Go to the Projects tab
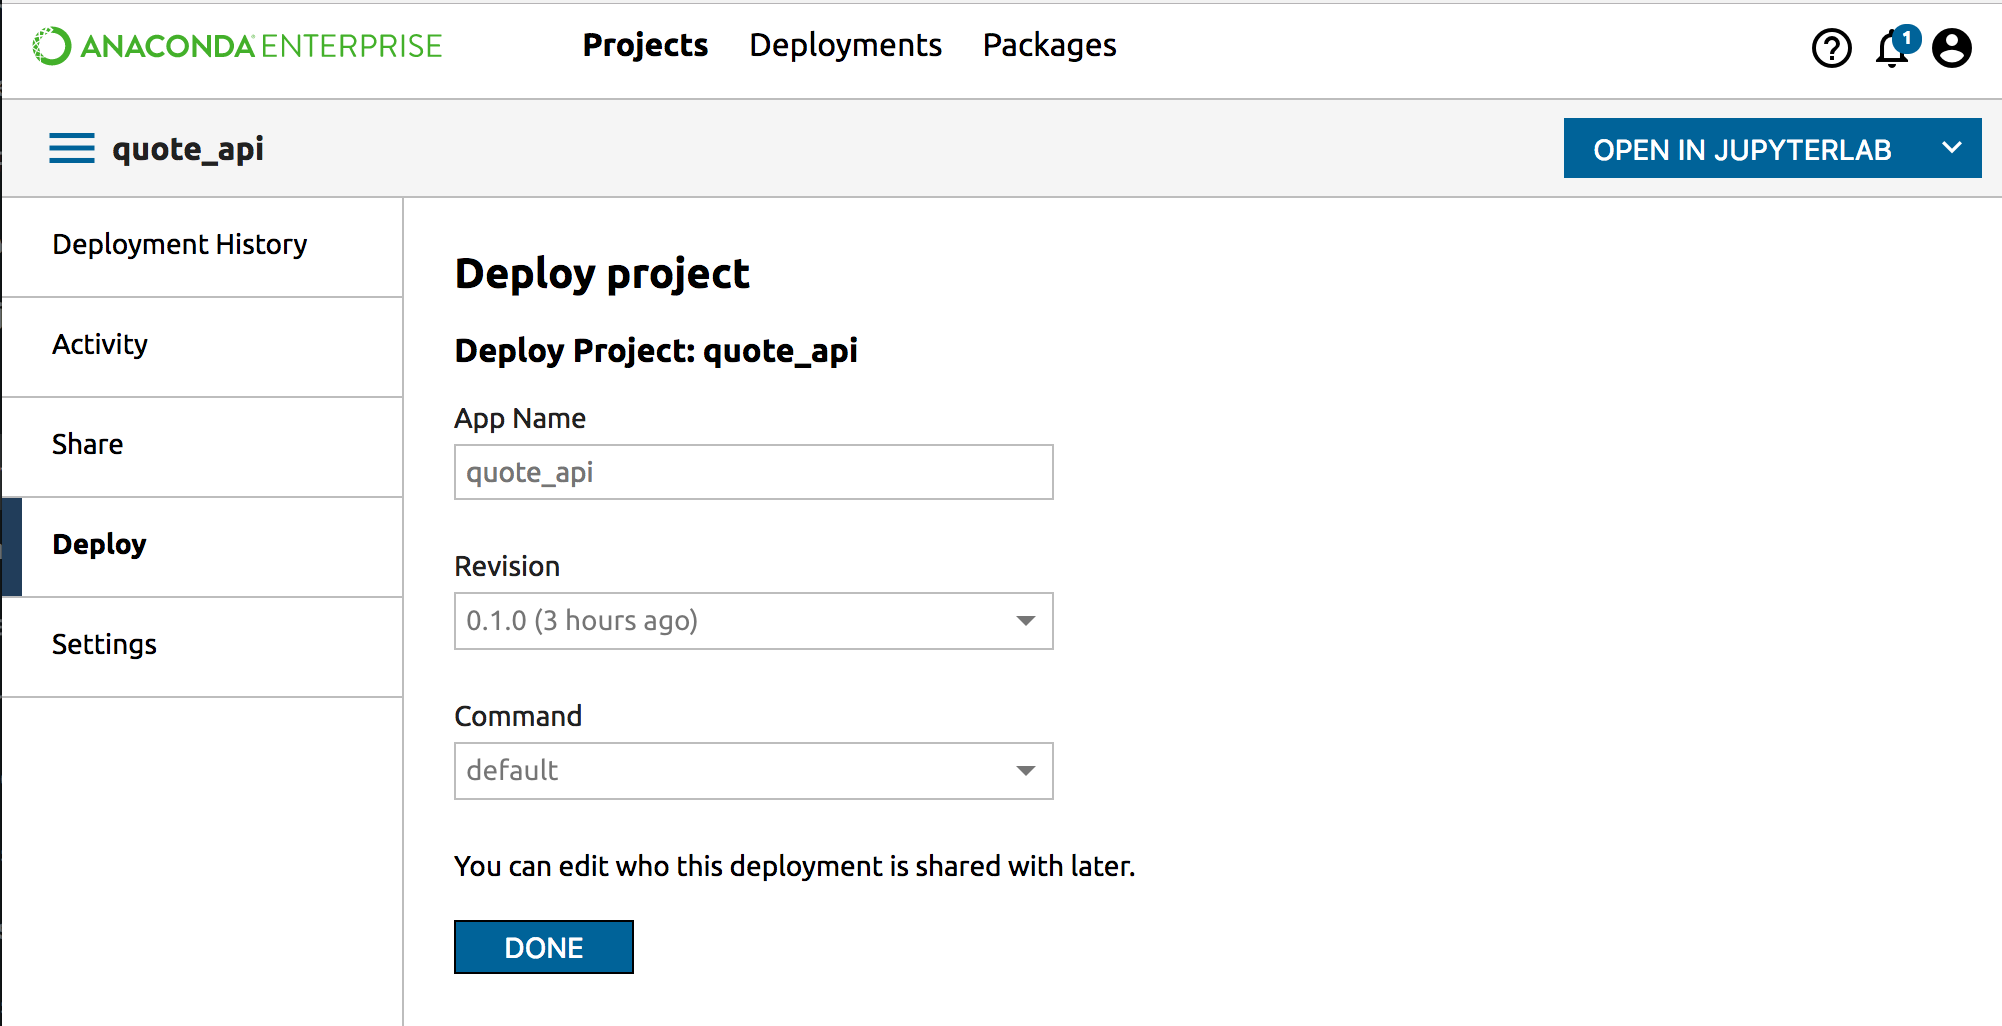This screenshot has width=2002, height=1026. click(x=645, y=45)
